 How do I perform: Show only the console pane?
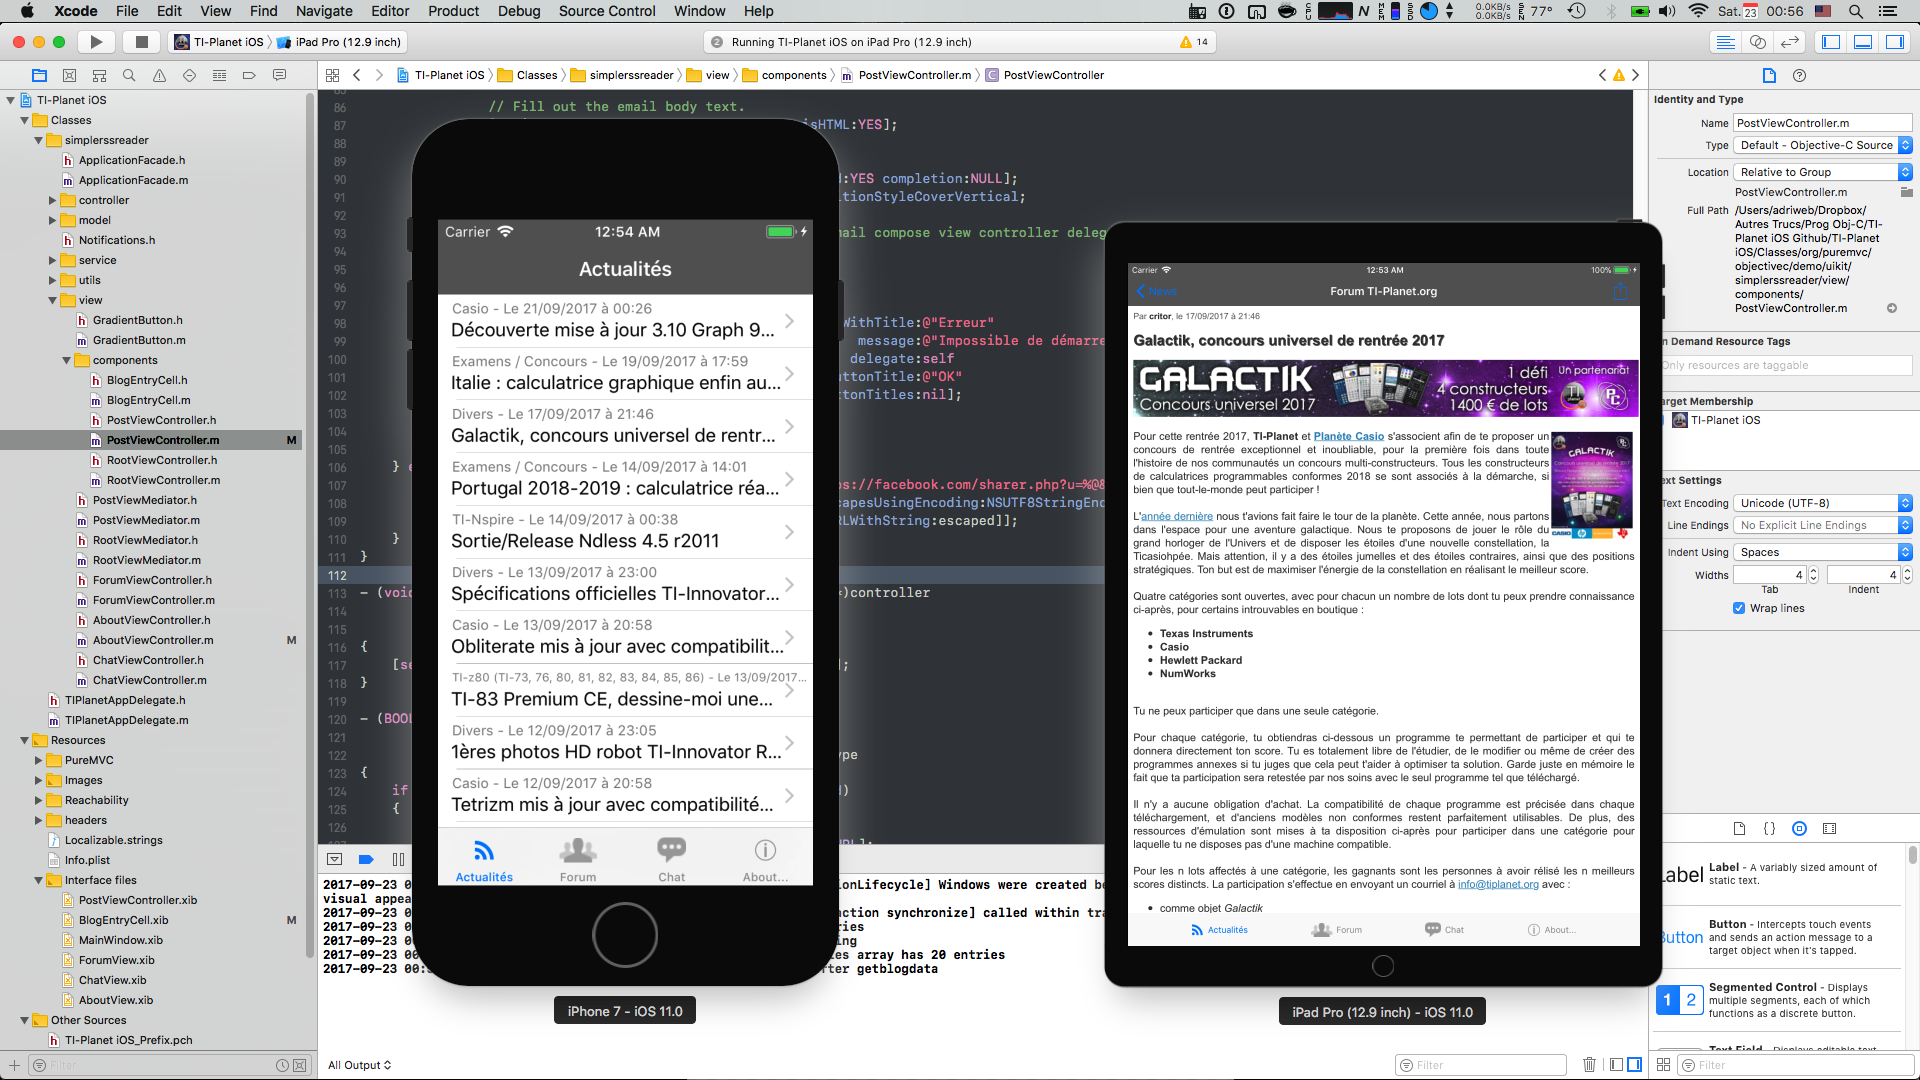click(1634, 1065)
